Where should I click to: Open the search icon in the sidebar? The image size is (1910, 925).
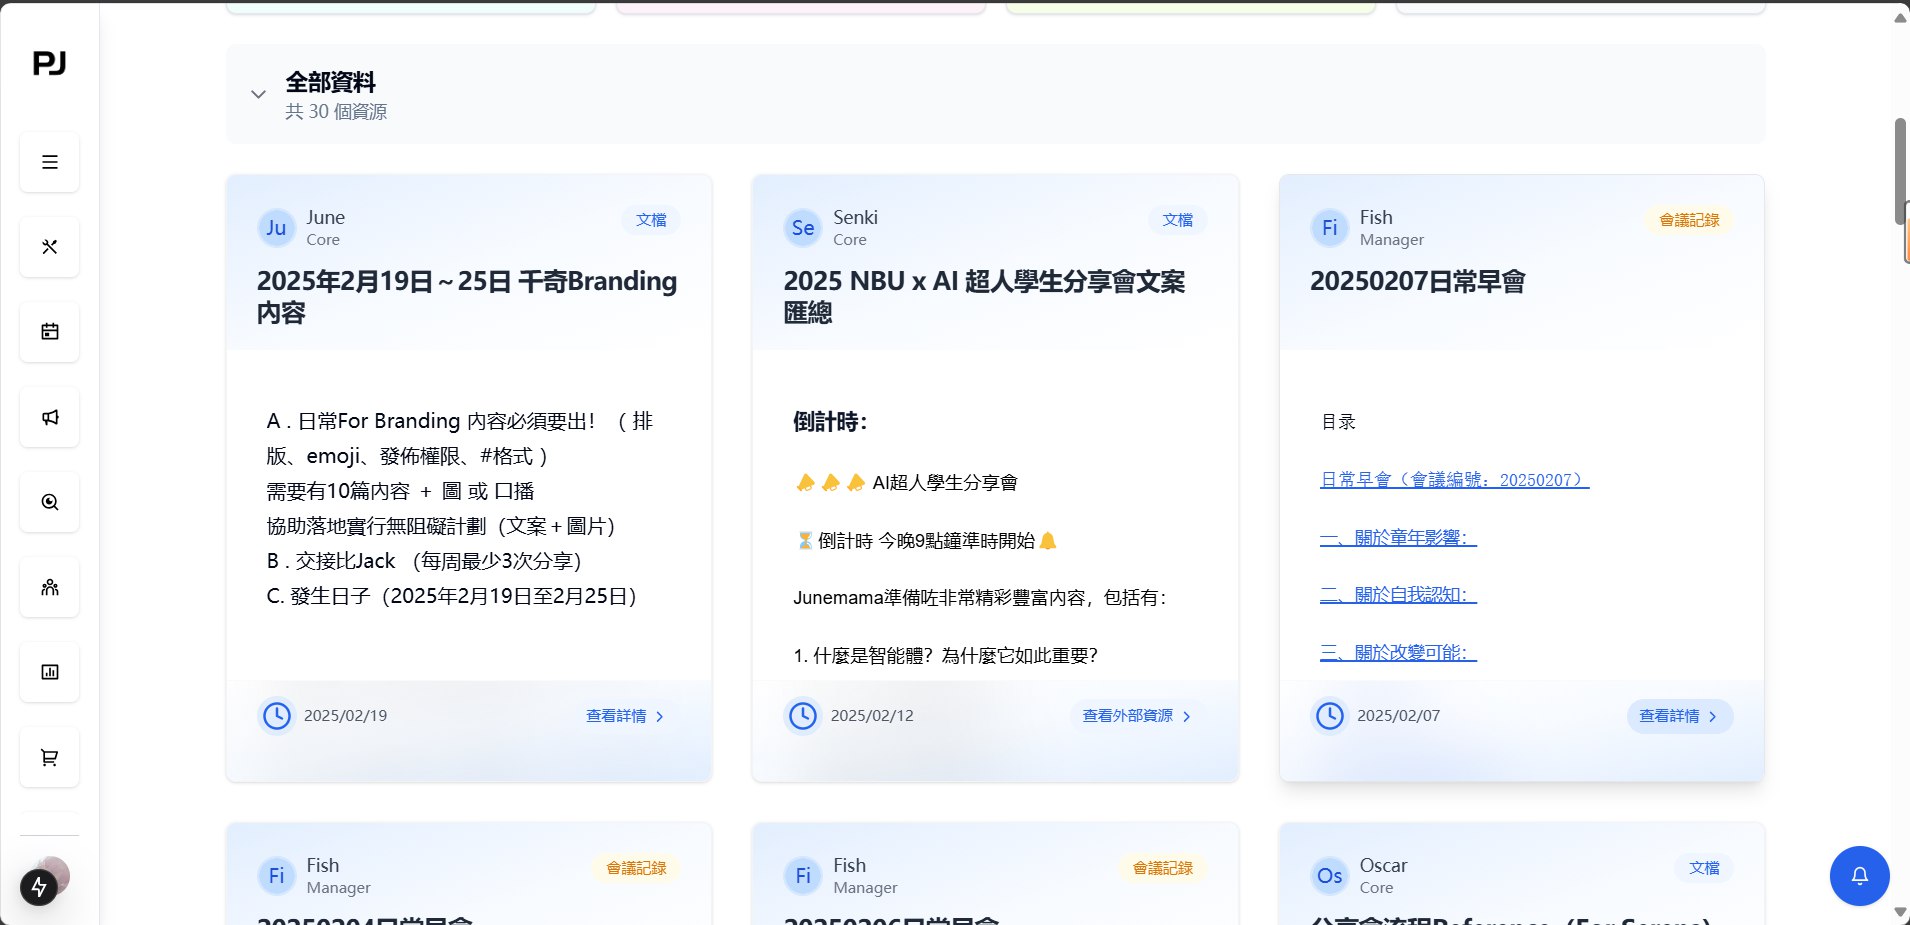48,502
